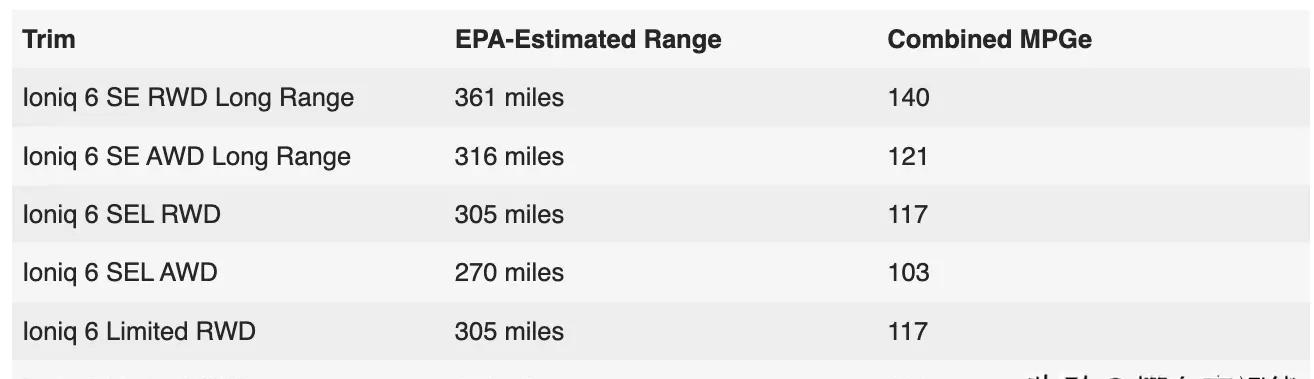Viewport: 1314px width, 379px height.
Task: Select the Ioniq 6 SEL RWD cell
Action: 122,215
